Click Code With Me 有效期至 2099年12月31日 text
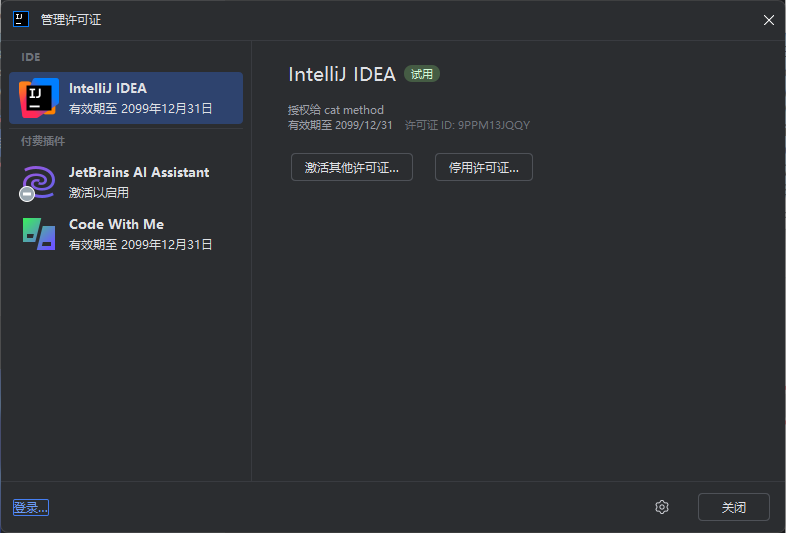Screen dimensions: 786x533 click(140, 245)
